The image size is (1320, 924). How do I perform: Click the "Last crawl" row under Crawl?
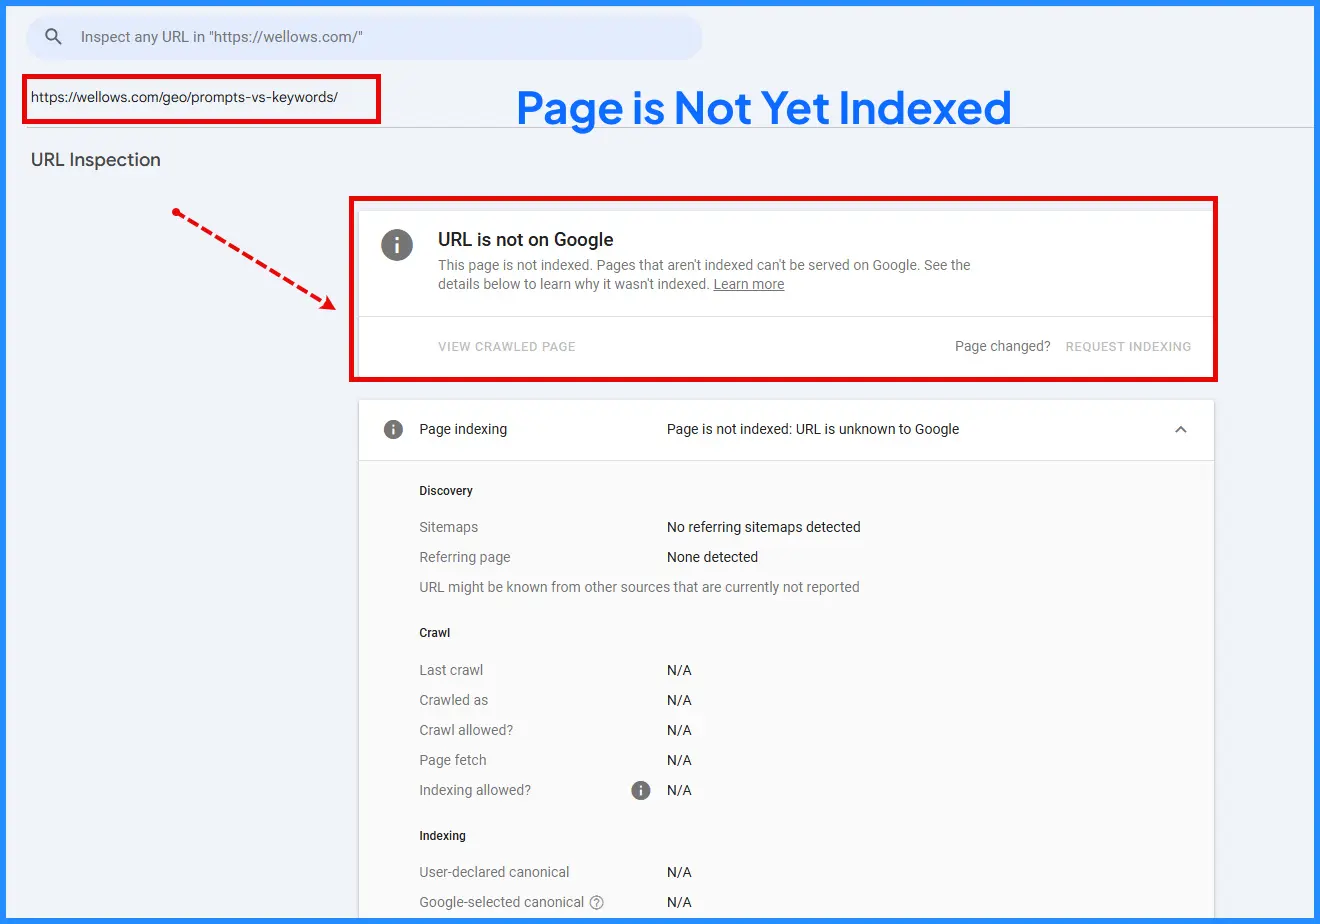pos(451,670)
